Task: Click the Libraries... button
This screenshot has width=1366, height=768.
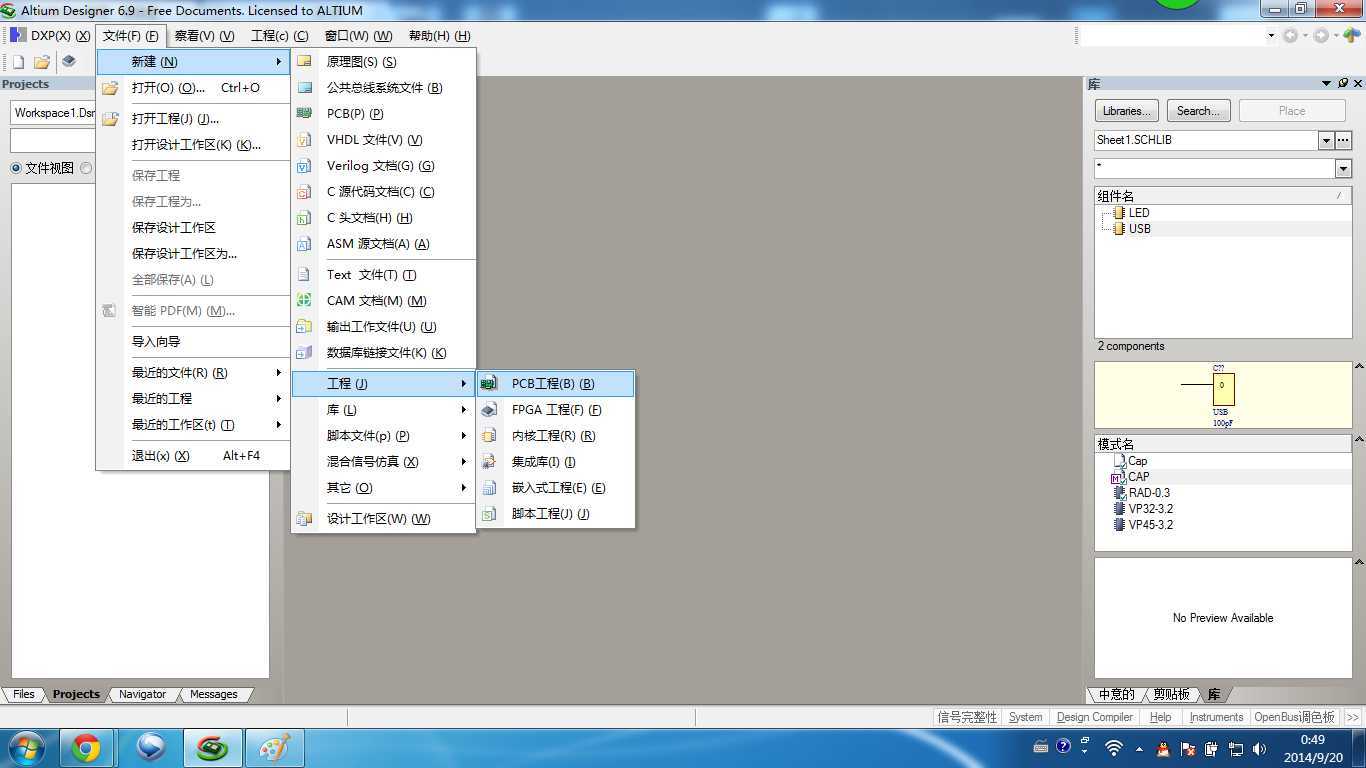Action: [1127, 111]
